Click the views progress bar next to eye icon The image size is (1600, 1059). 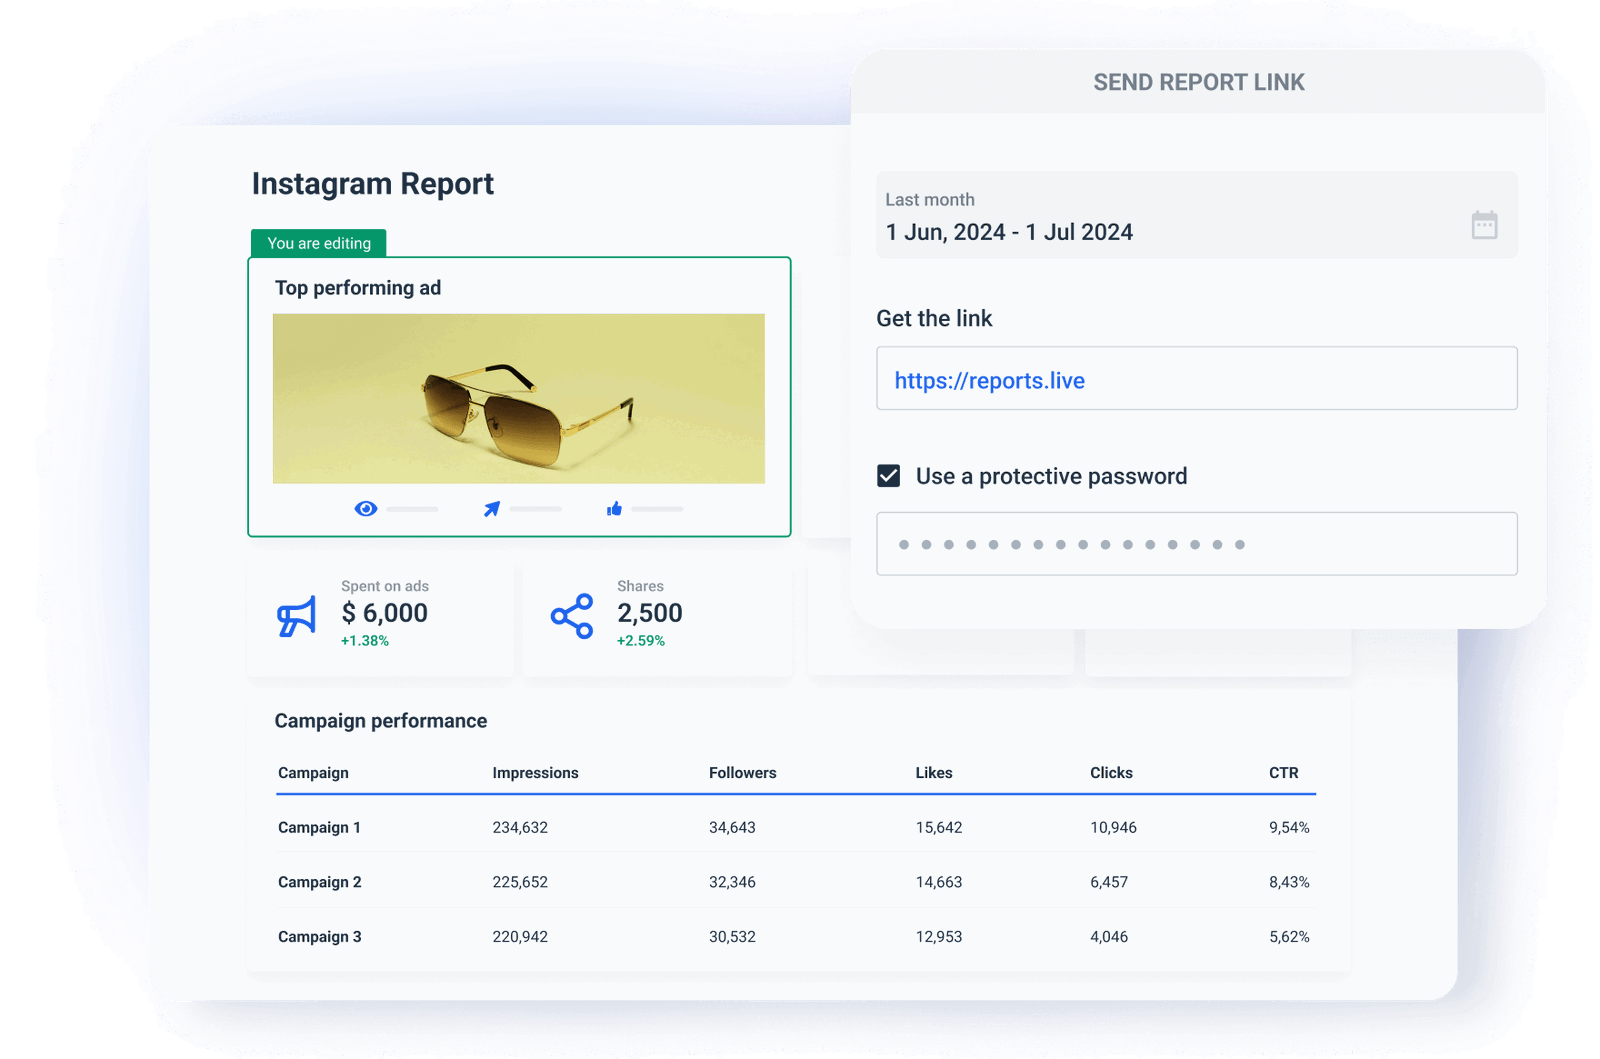pos(413,508)
